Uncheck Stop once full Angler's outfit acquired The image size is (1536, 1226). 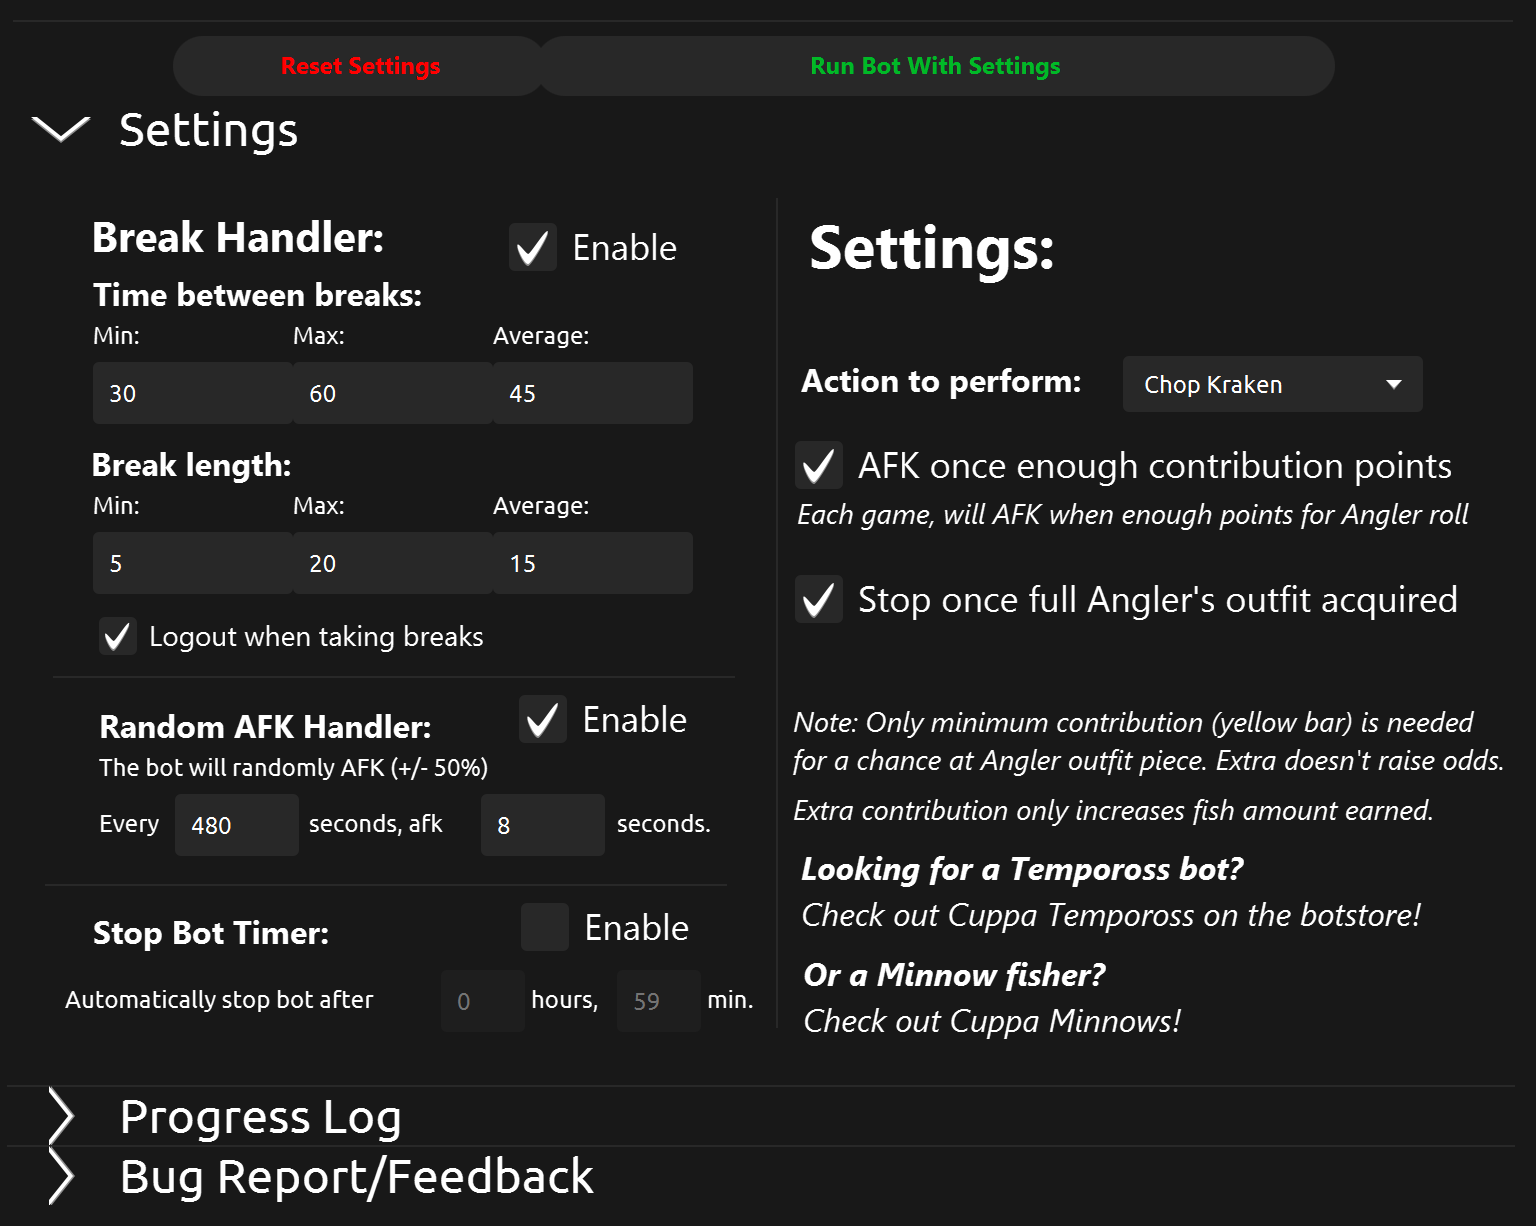pyautogui.click(x=819, y=599)
